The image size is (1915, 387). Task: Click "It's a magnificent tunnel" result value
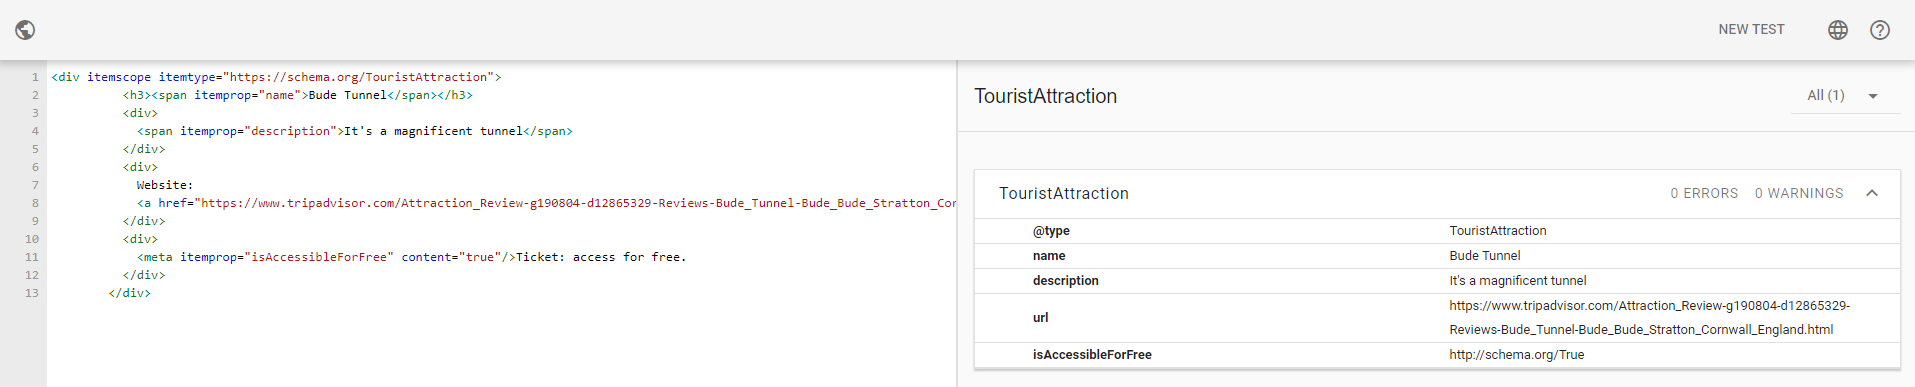coord(1517,281)
